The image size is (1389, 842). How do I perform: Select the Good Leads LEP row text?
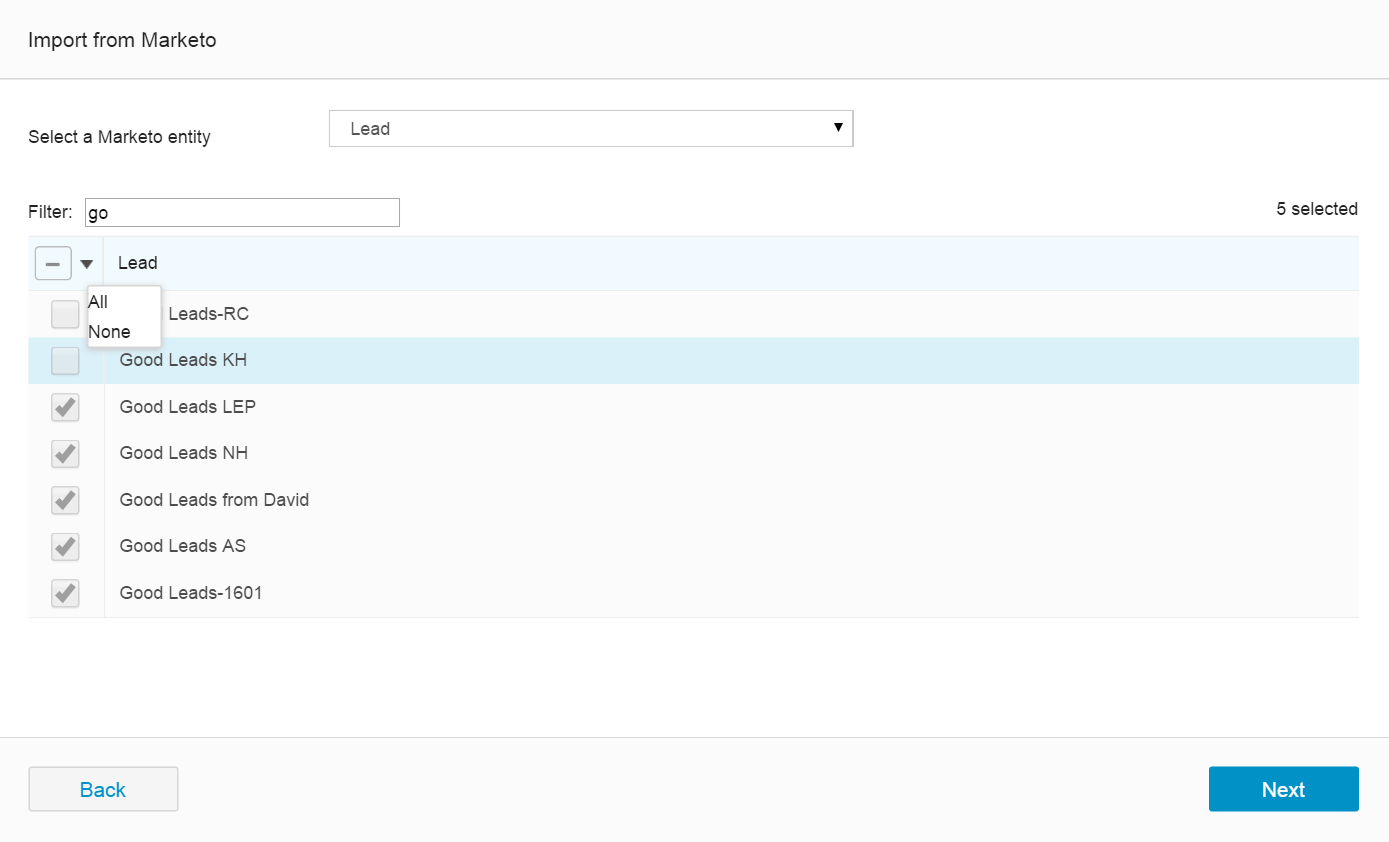pyautogui.click(x=188, y=407)
